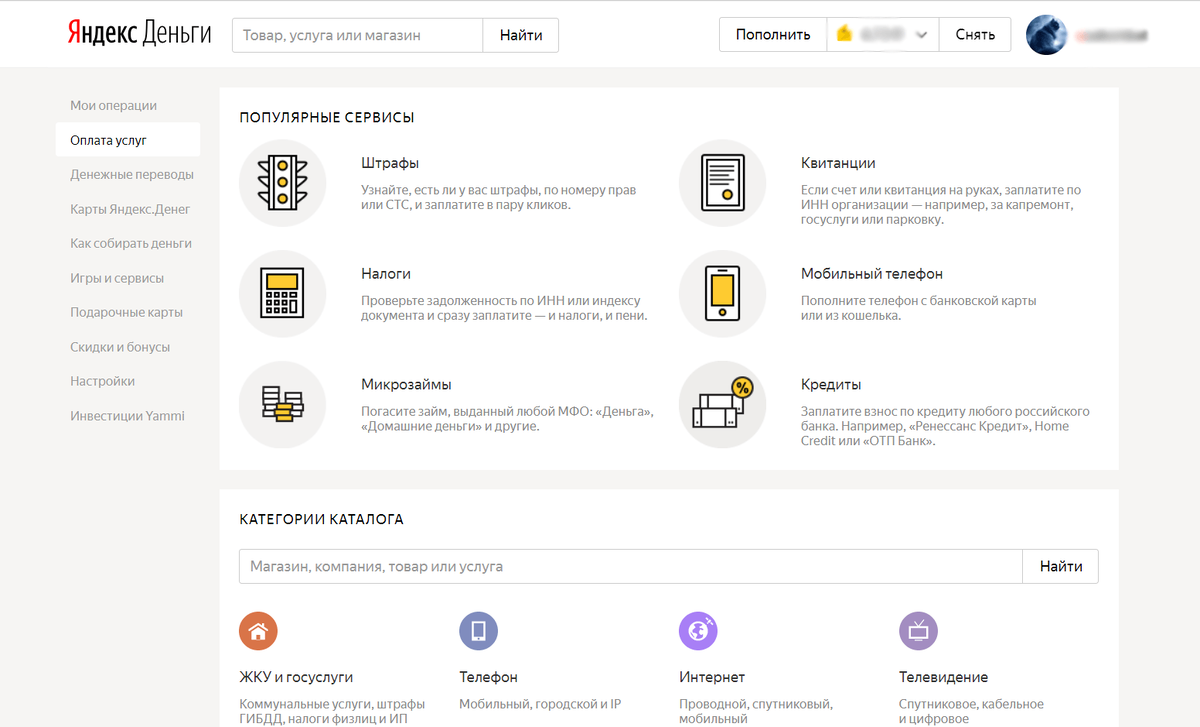The height and width of the screenshot is (727, 1200).
Task: Select the Телевидение TV icon
Action: 918,631
